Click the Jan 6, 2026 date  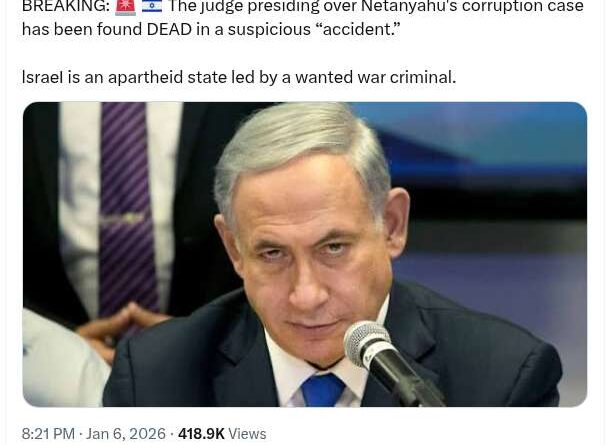point(126,433)
